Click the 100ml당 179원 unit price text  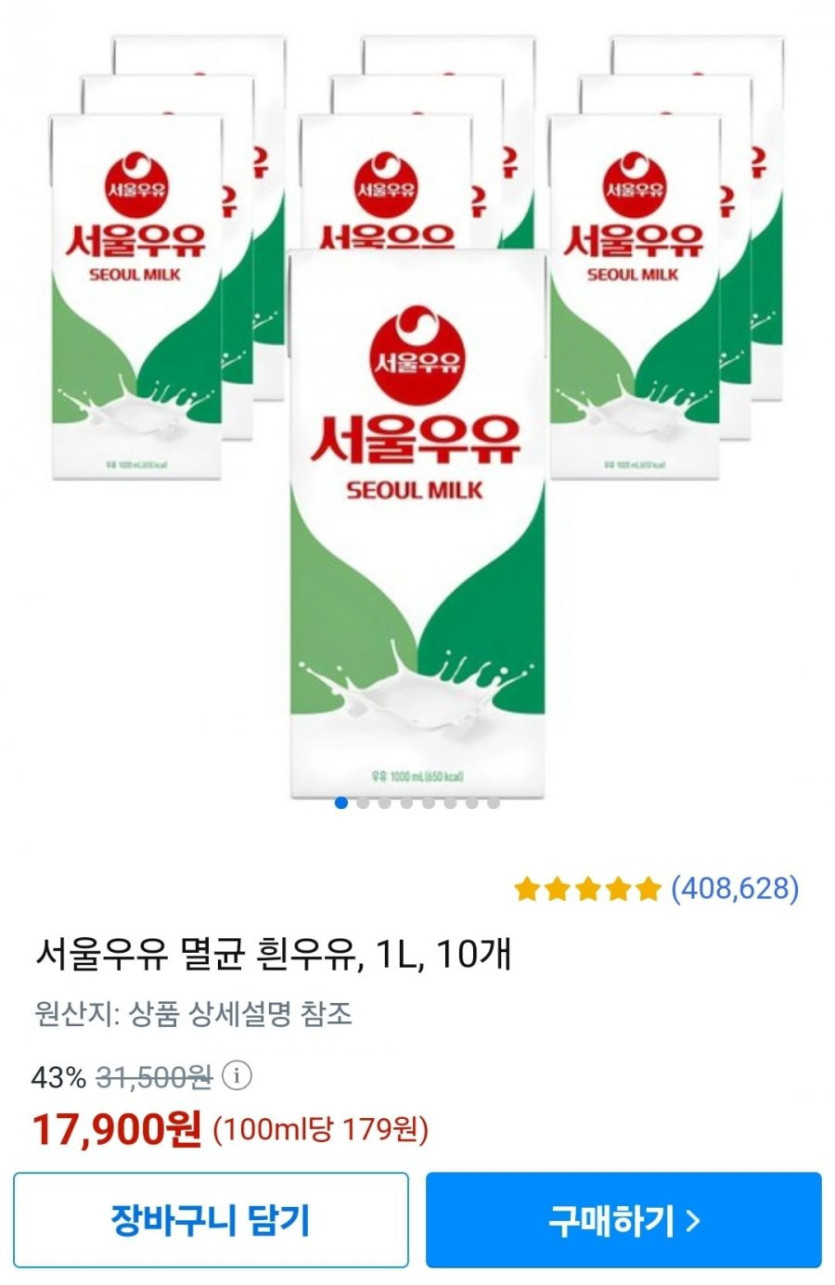click(x=321, y=1131)
